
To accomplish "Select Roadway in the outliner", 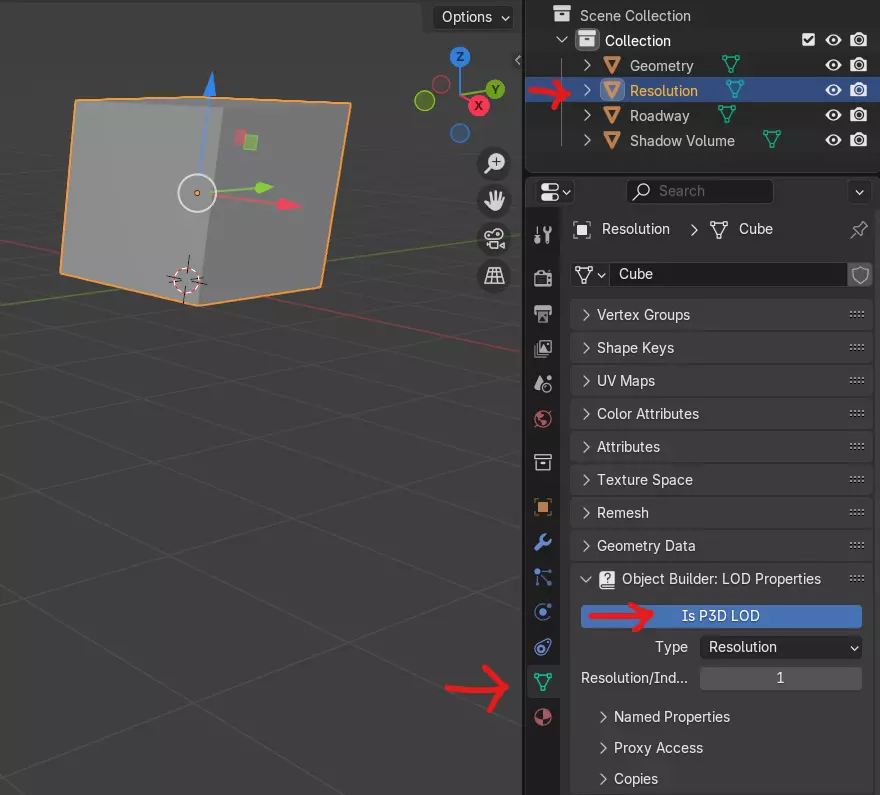I will 659,116.
